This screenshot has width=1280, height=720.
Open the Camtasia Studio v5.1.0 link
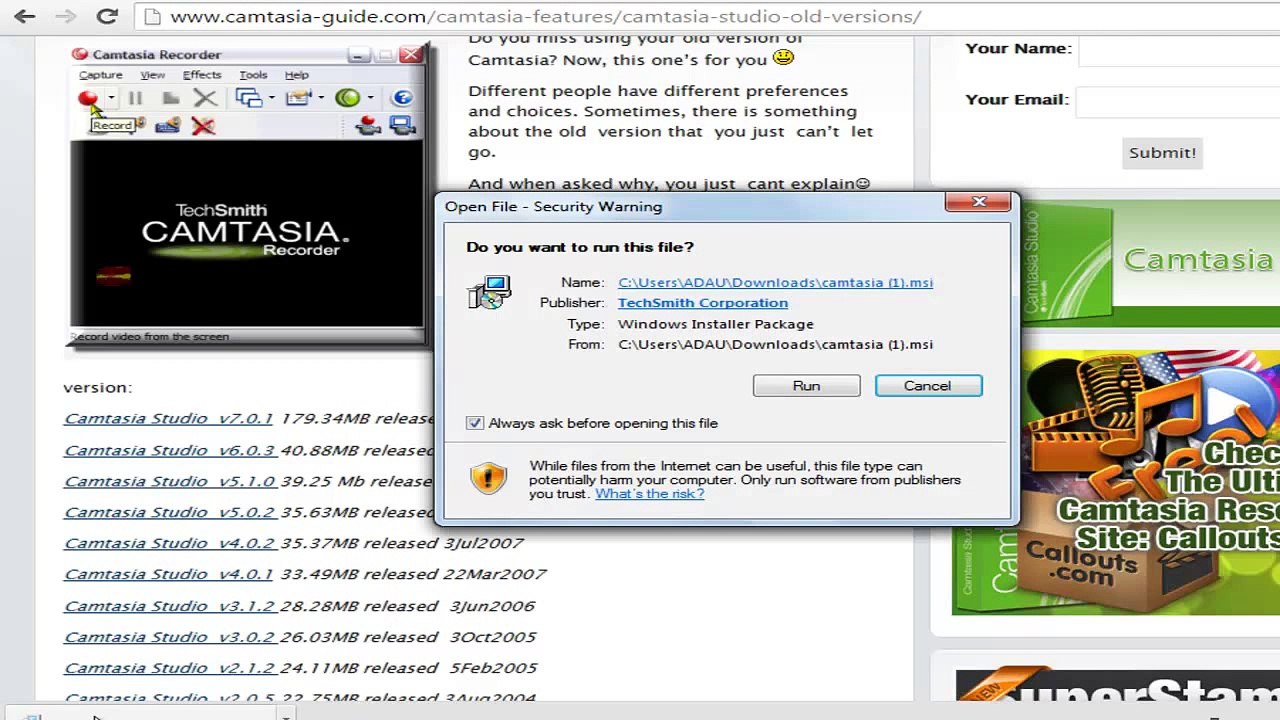[170, 482]
